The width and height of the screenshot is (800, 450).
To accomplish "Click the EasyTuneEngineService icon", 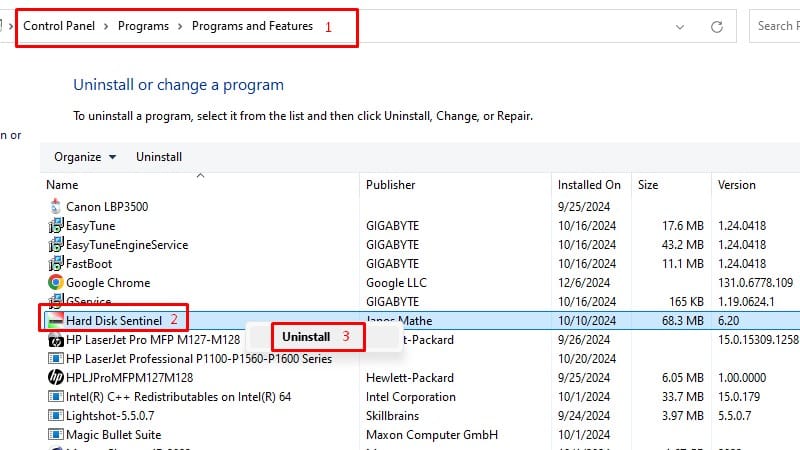I will tap(56, 244).
